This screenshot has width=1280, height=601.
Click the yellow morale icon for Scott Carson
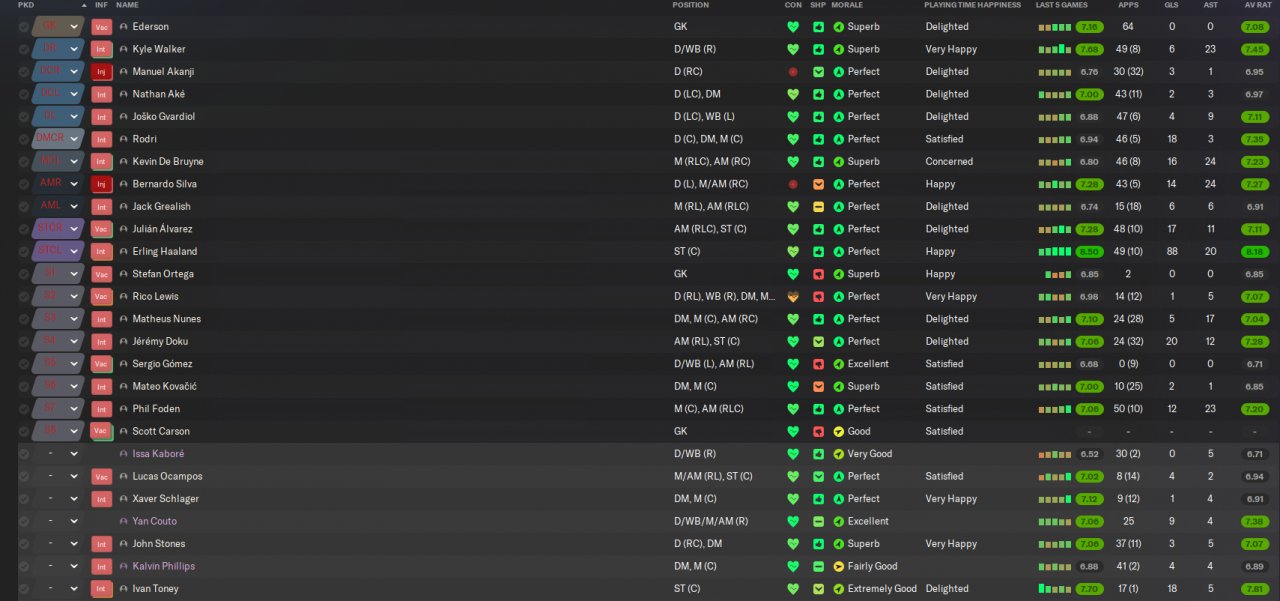pyautogui.click(x=838, y=432)
